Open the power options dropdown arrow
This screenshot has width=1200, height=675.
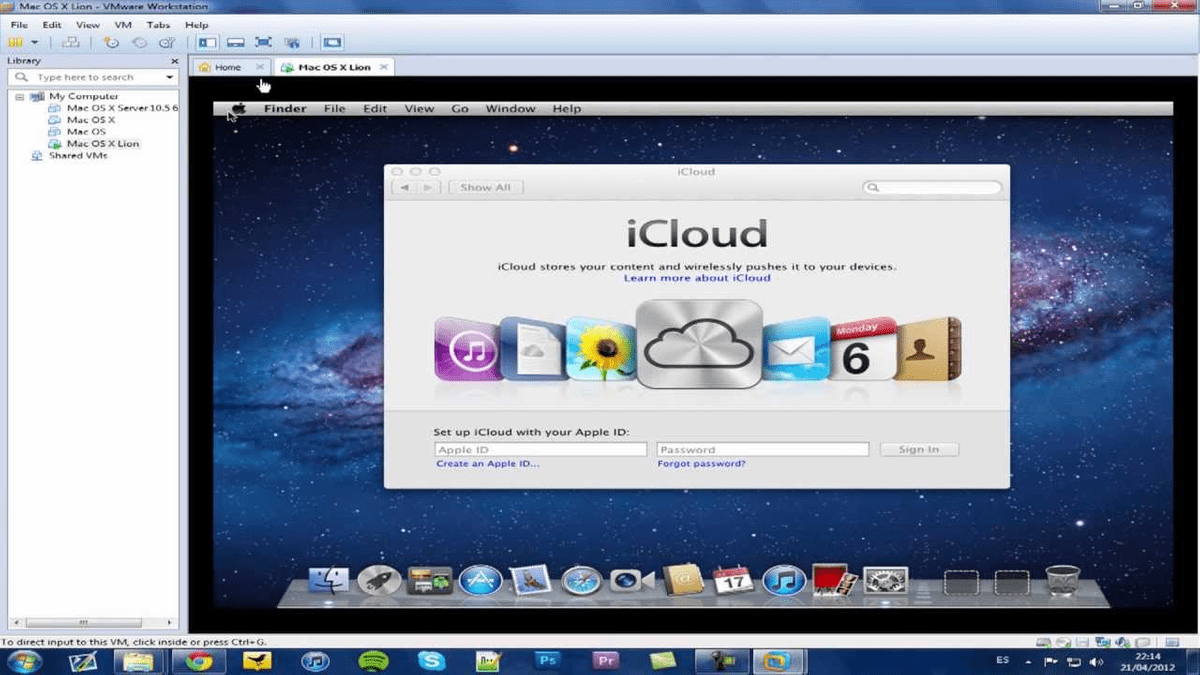coord(35,42)
